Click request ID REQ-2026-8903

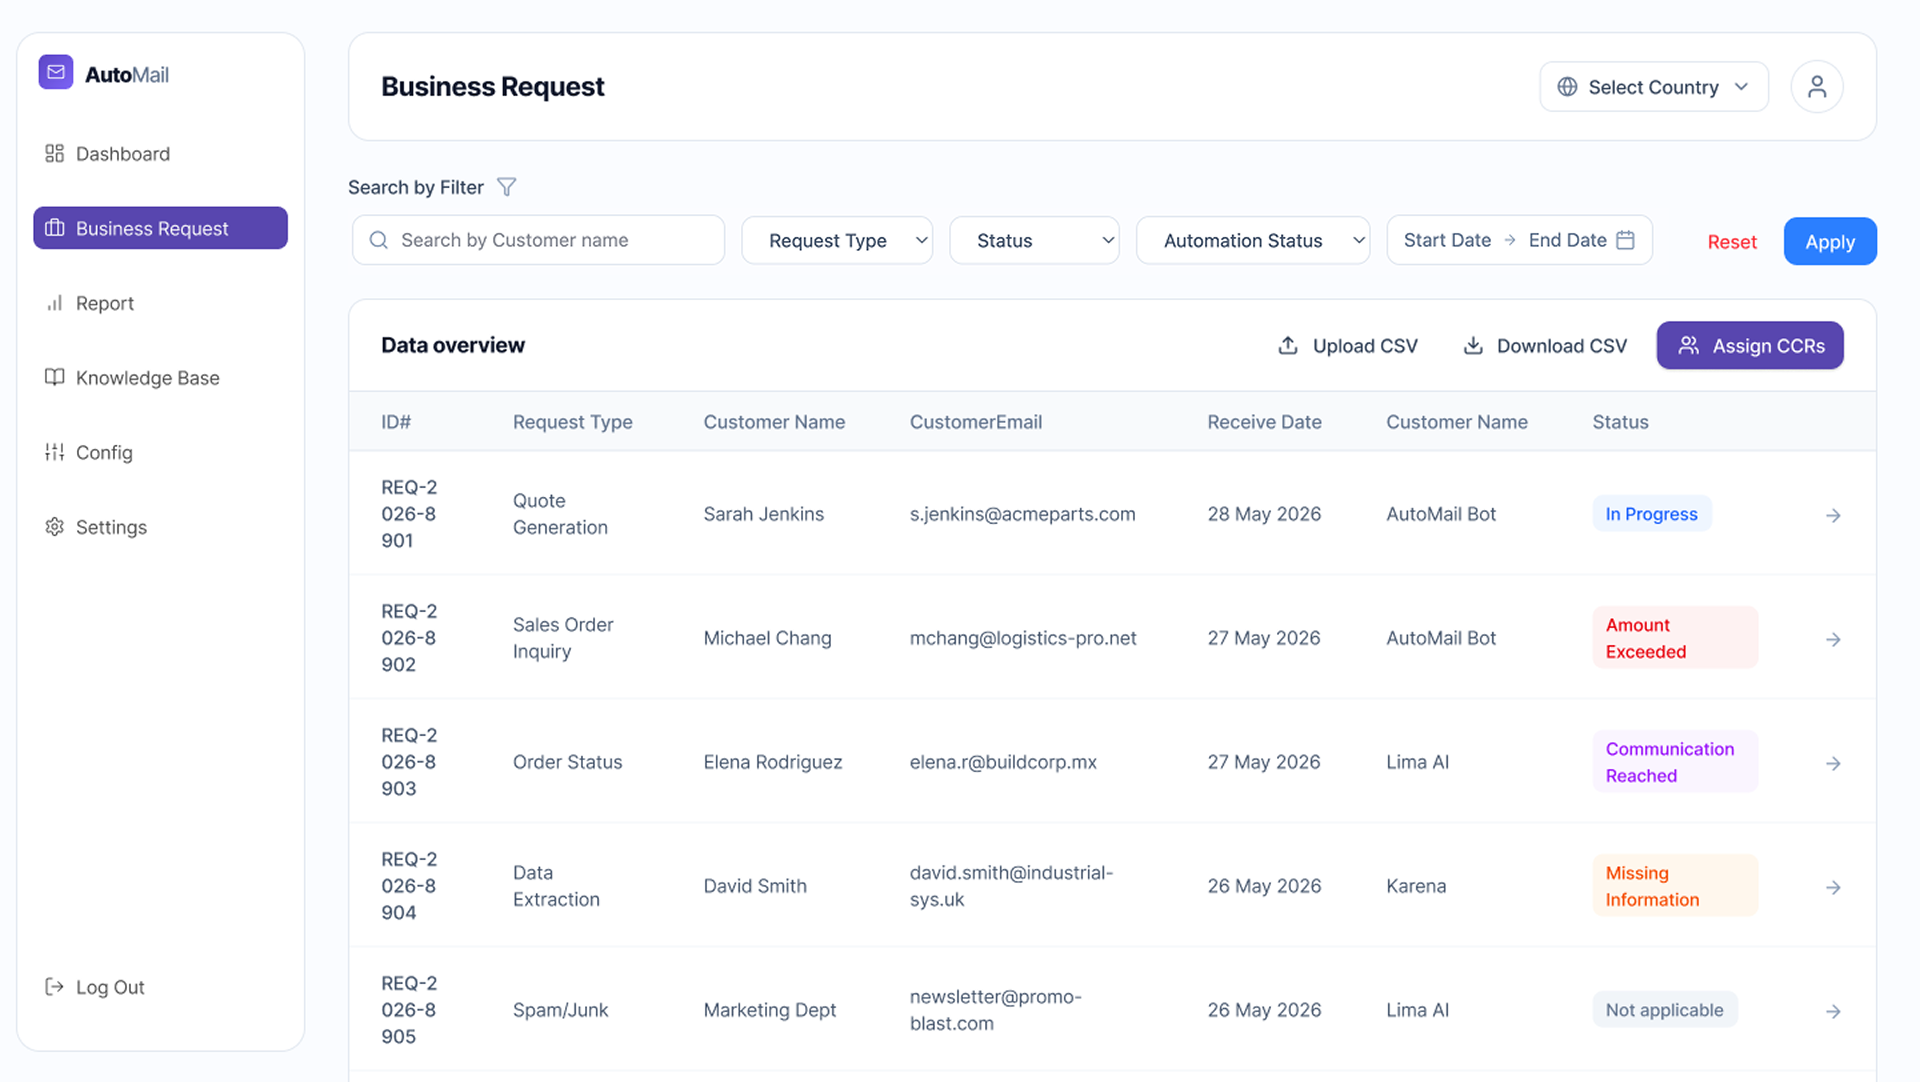[x=409, y=762]
